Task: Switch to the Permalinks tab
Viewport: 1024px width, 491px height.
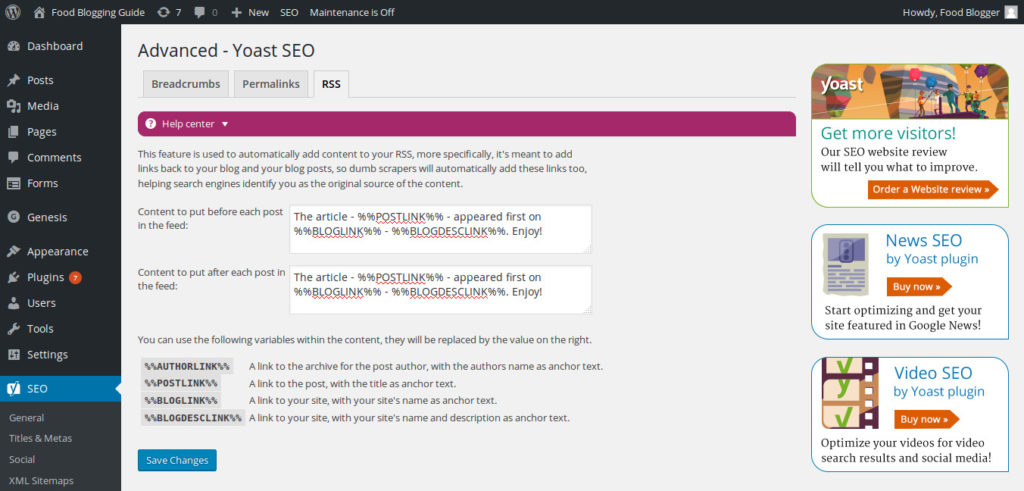Action: [x=271, y=84]
